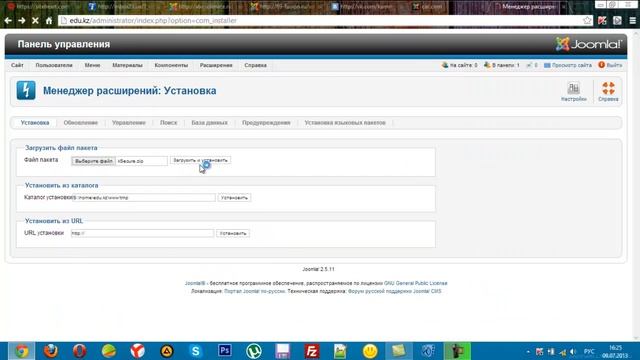This screenshot has height=360, width=640.
Task: Switch to the База данных tab
Action: click(x=209, y=123)
